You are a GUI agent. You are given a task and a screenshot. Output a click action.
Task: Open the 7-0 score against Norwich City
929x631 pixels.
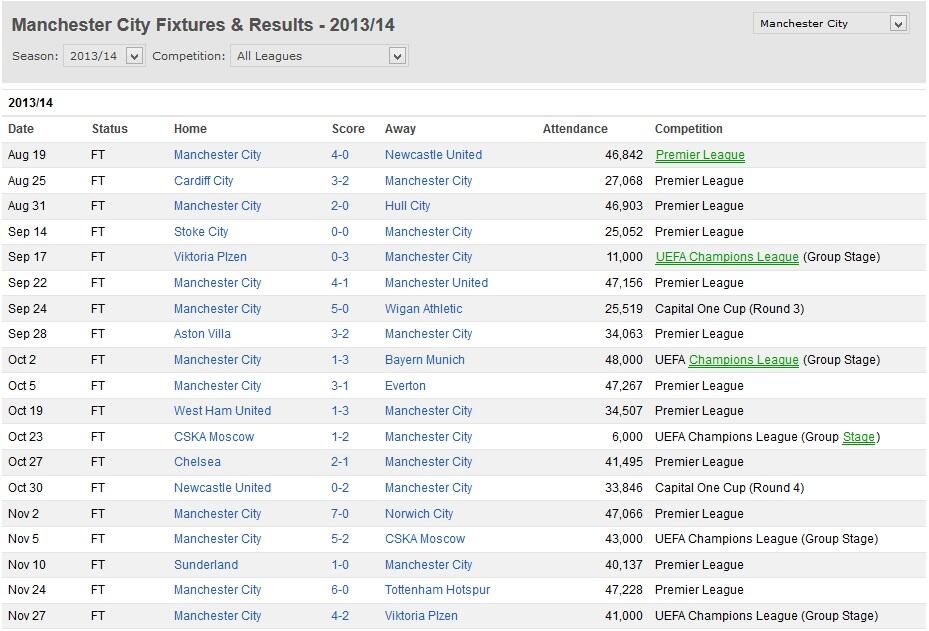coord(340,514)
